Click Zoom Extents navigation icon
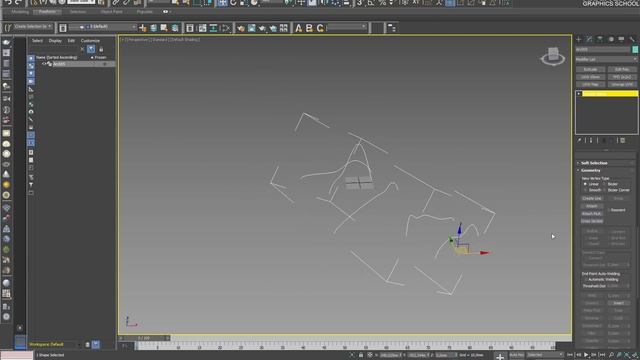 (627, 355)
